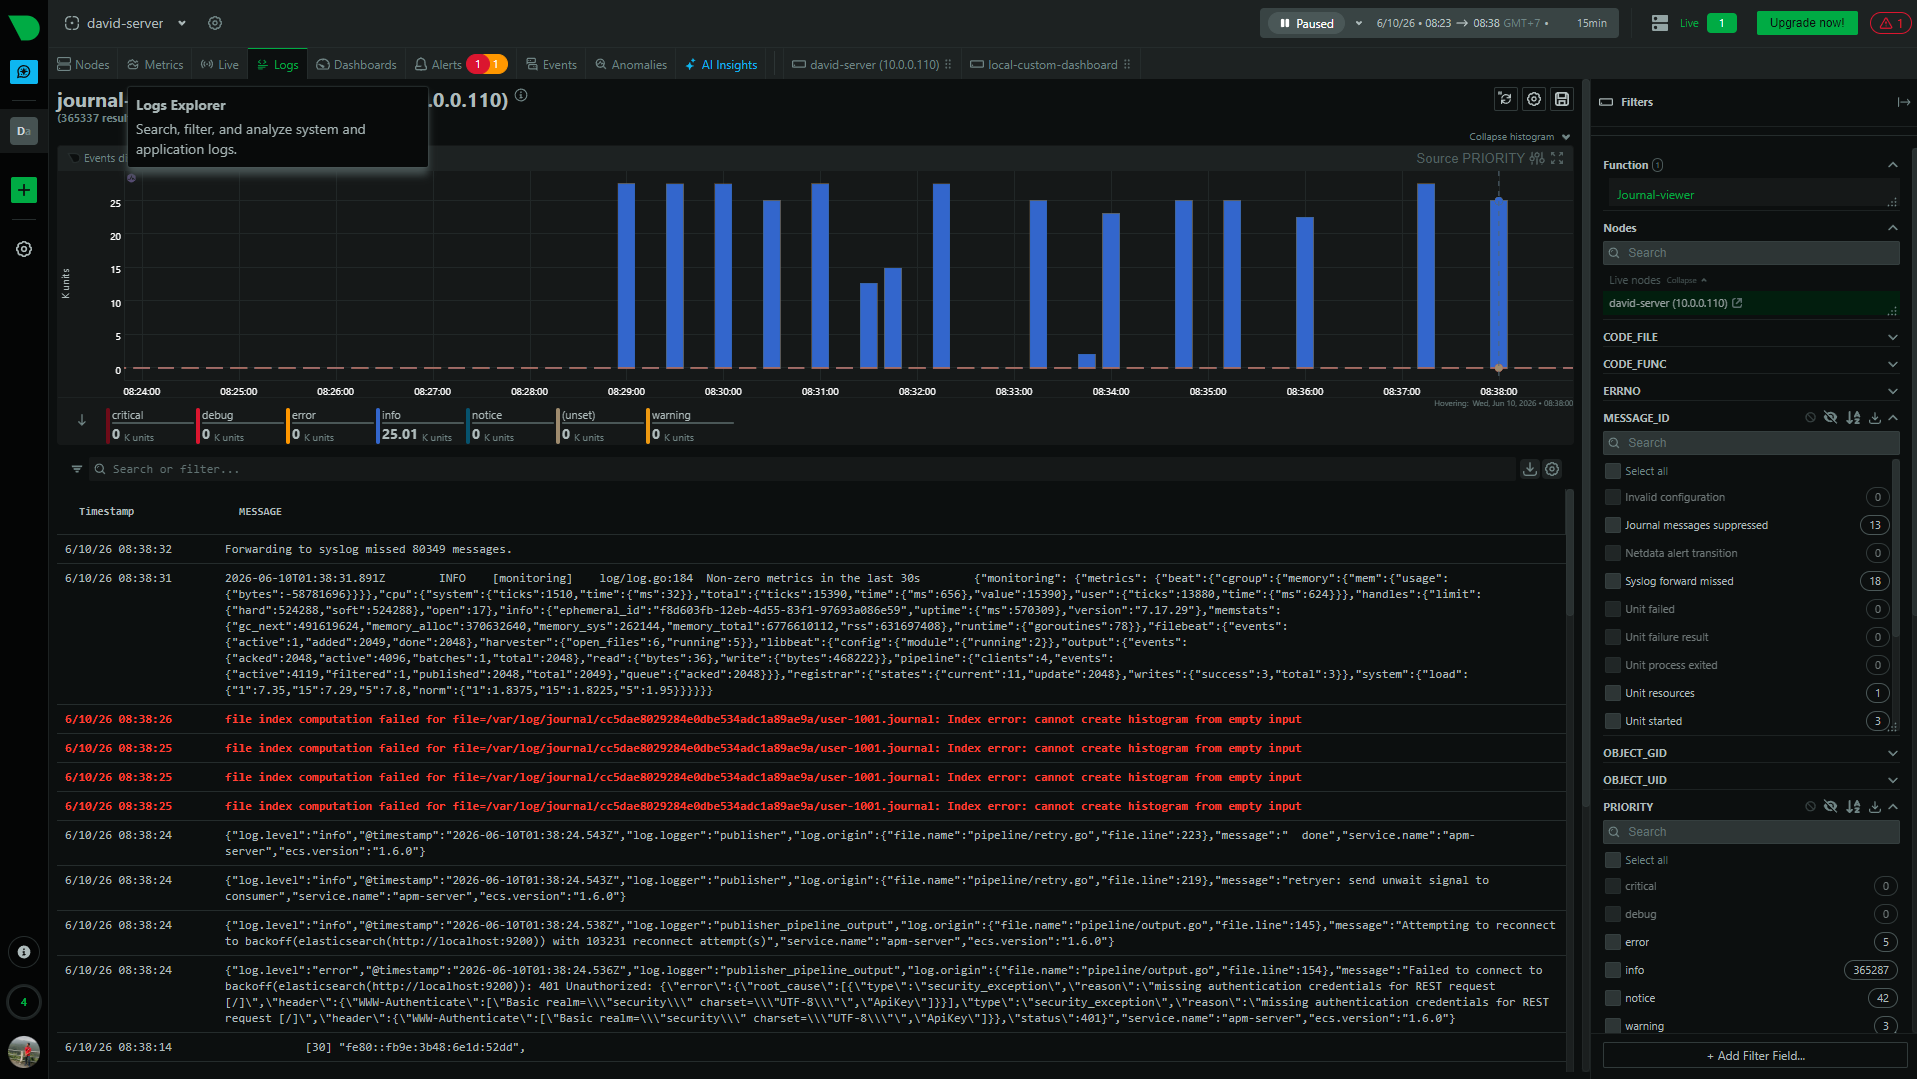Open the left sidebar settings gear
Screen dimensions: 1917x1079
tap(24, 249)
